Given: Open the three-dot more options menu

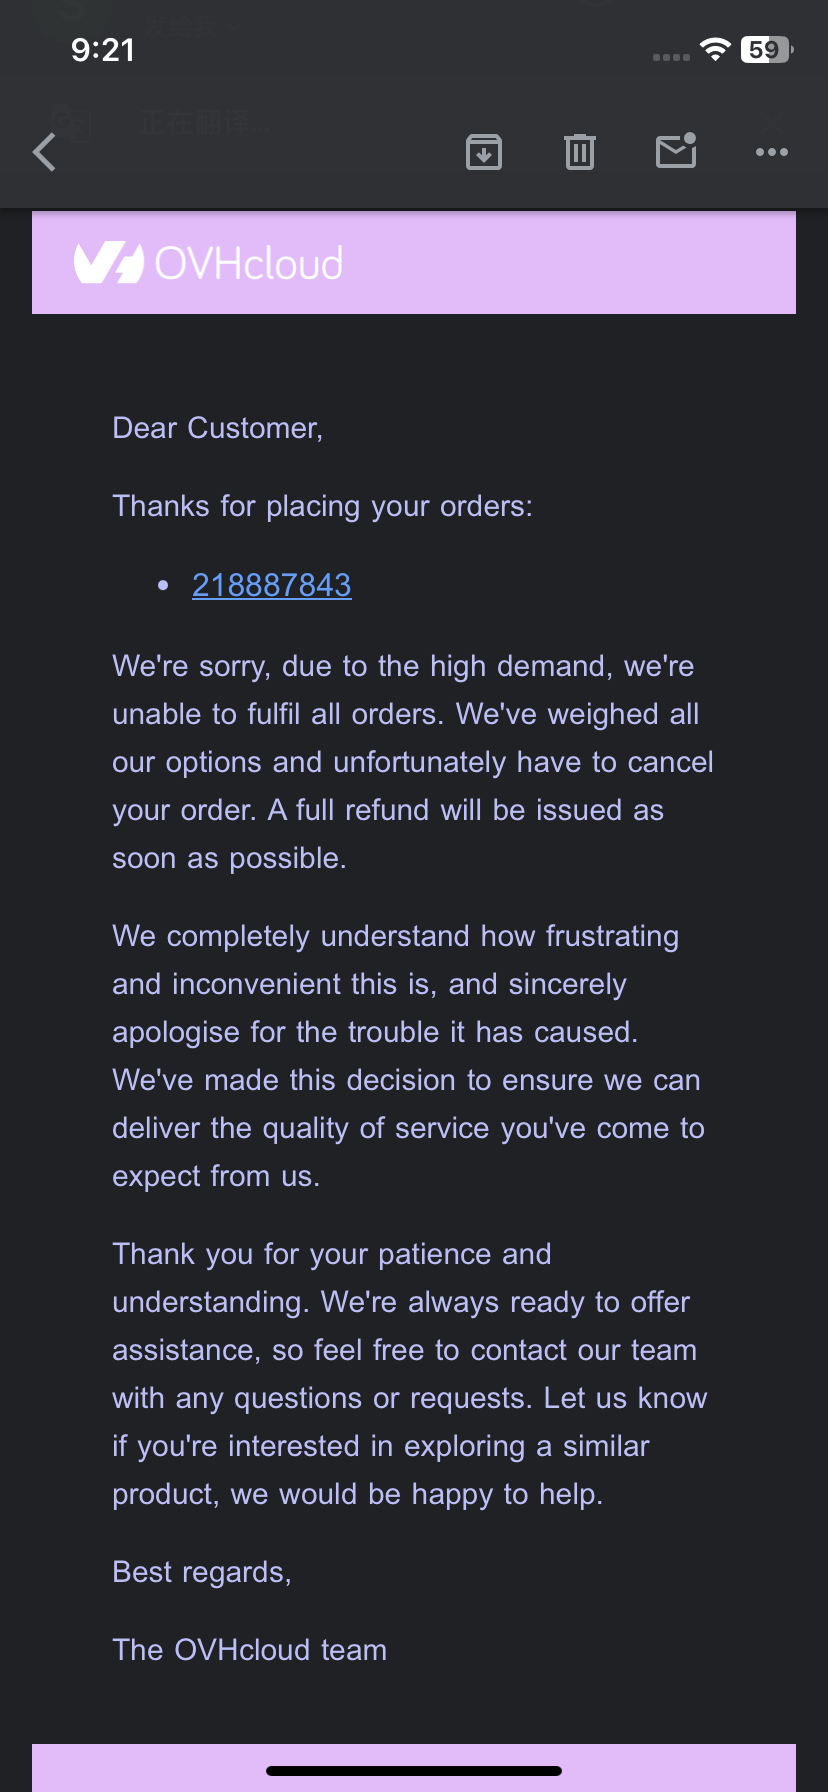Looking at the screenshot, I should [x=772, y=152].
